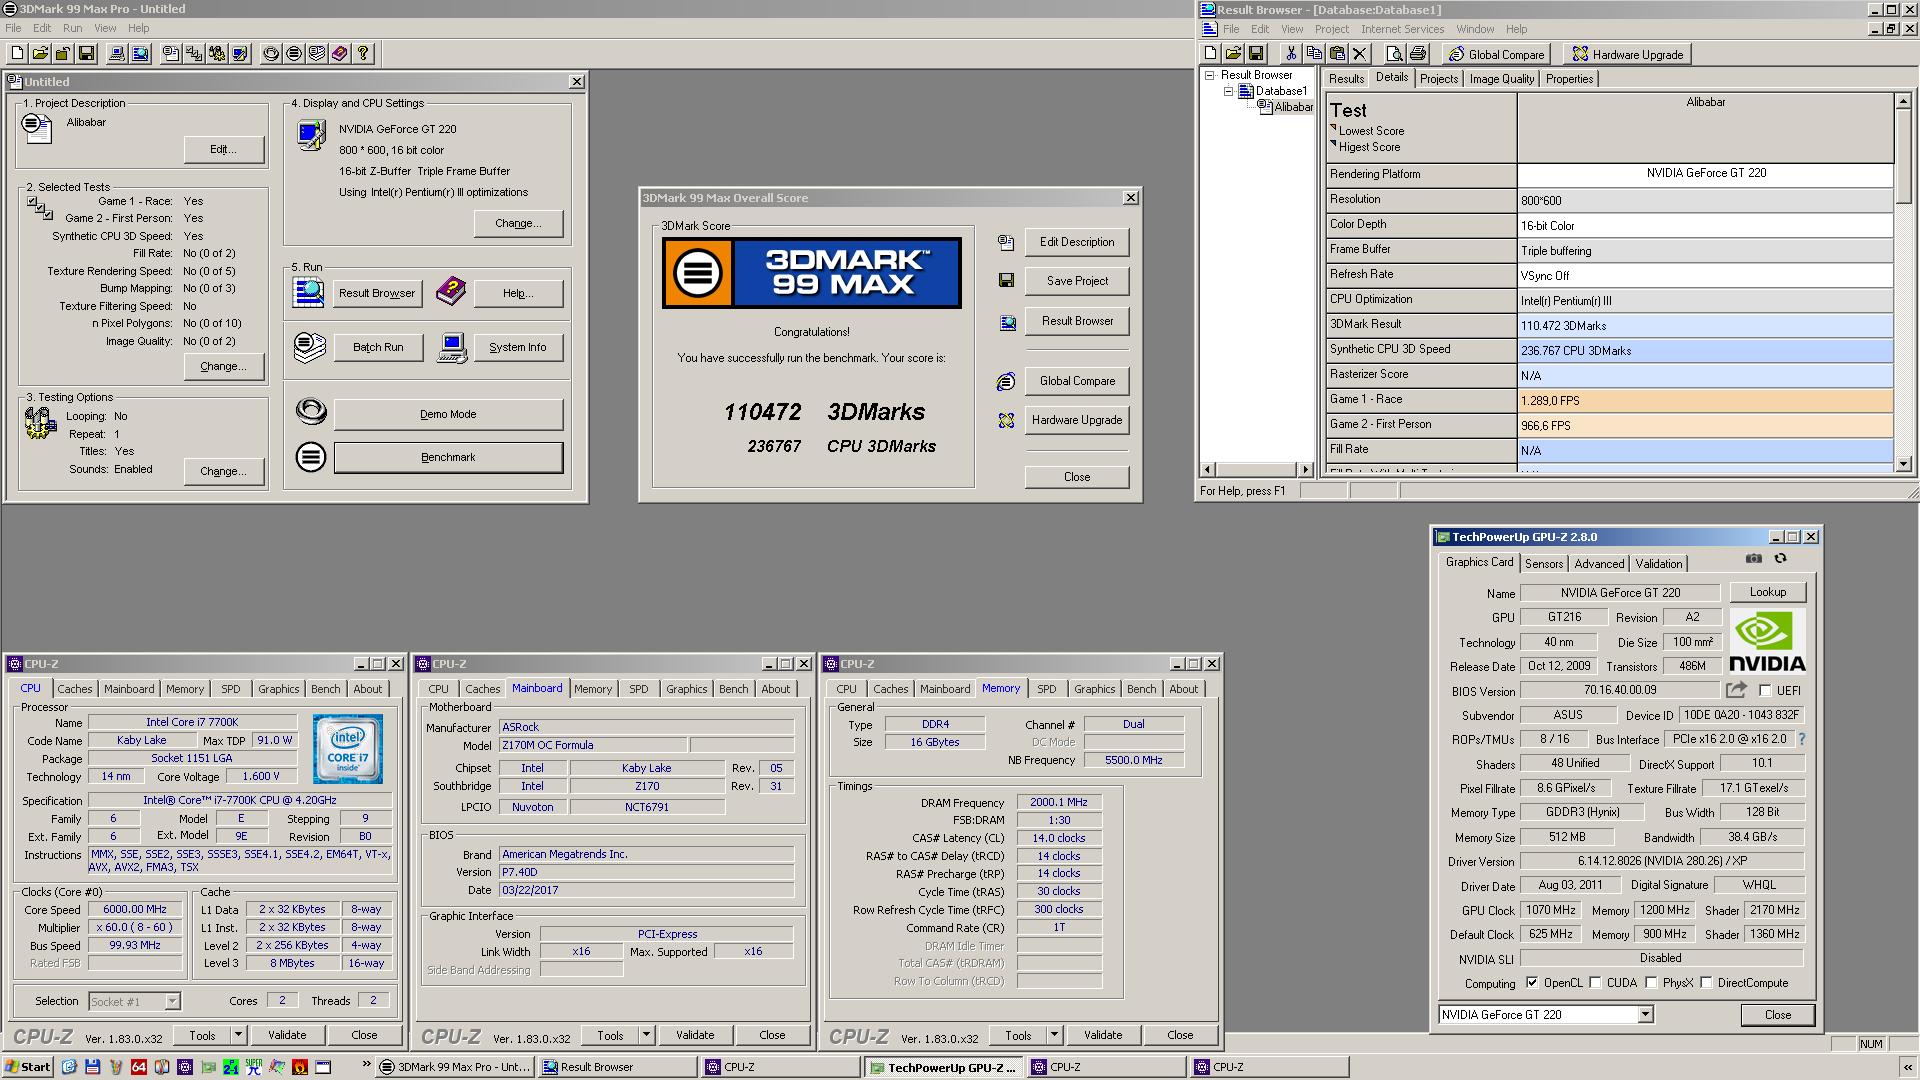Viewport: 1920px width, 1080px height.
Task: Click the Benchmark button in 3DMark
Action: (x=448, y=457)
